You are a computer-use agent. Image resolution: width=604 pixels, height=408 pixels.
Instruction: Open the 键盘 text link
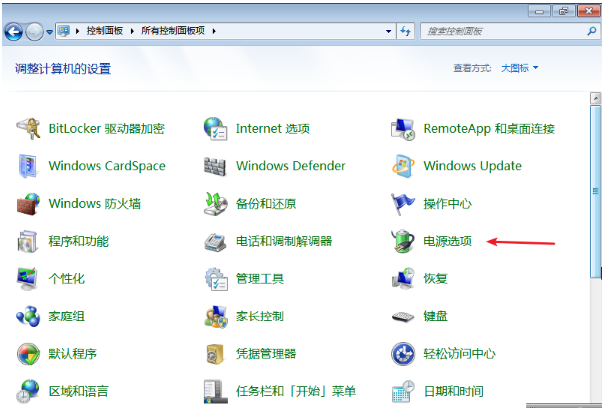pos(435,316)
